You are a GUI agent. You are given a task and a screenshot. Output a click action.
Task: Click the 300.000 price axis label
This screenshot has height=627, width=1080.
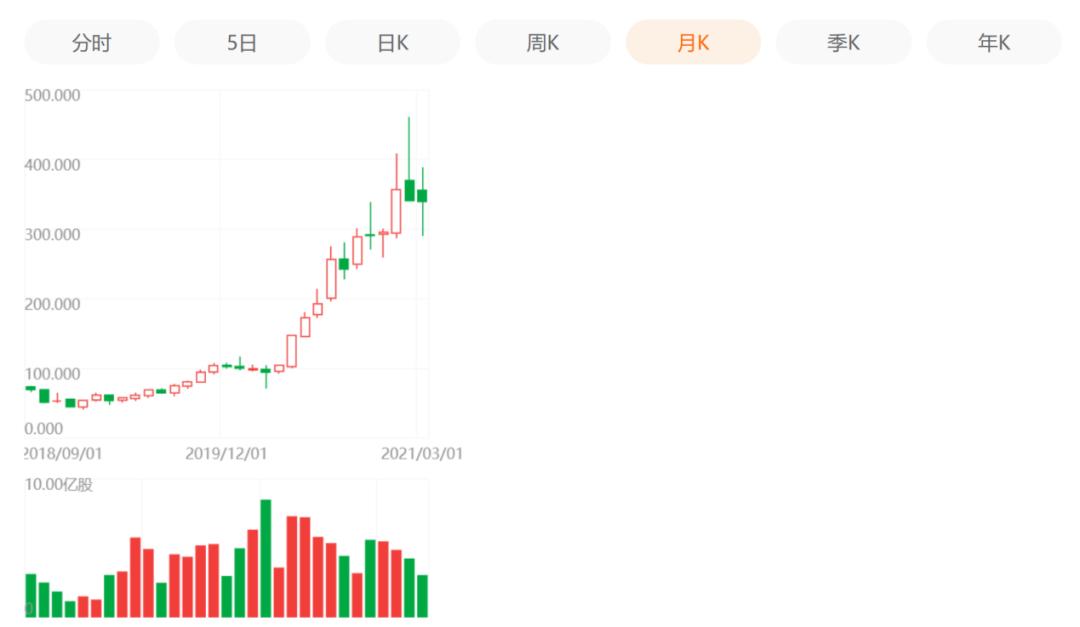pos(52,234)
